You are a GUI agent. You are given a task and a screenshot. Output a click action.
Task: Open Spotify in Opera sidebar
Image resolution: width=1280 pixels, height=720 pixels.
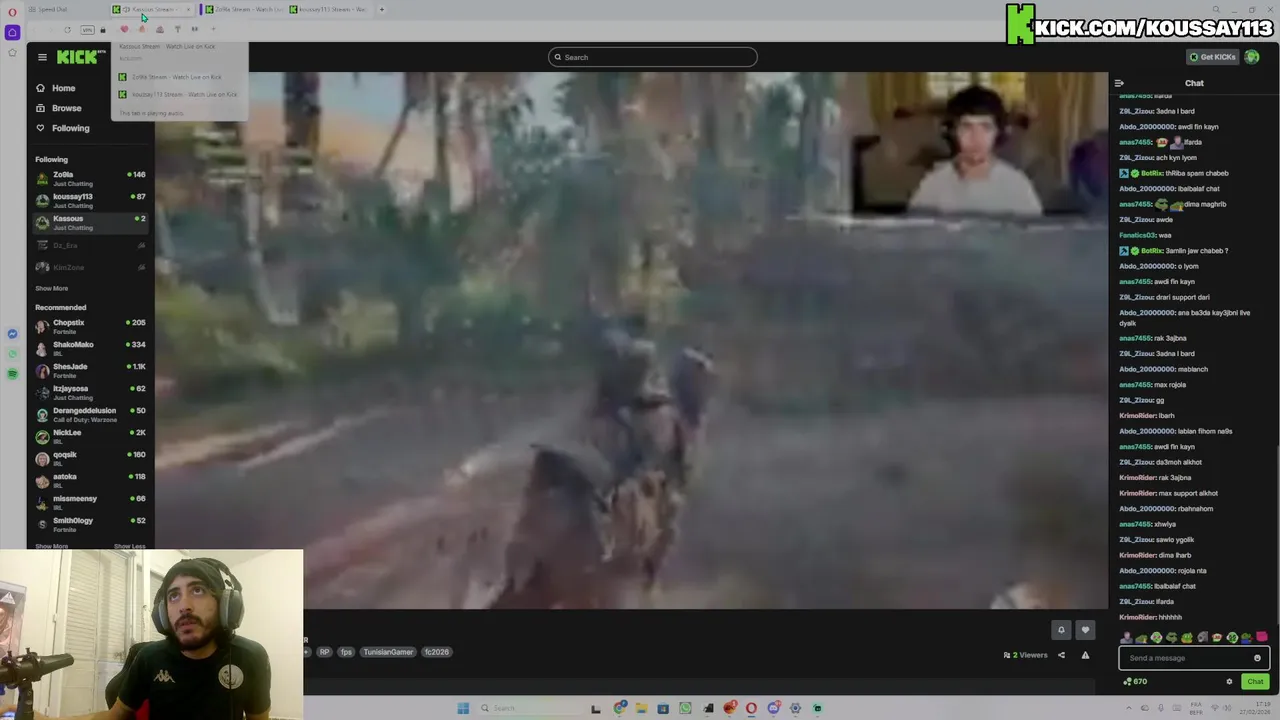(x=12, y=374)
